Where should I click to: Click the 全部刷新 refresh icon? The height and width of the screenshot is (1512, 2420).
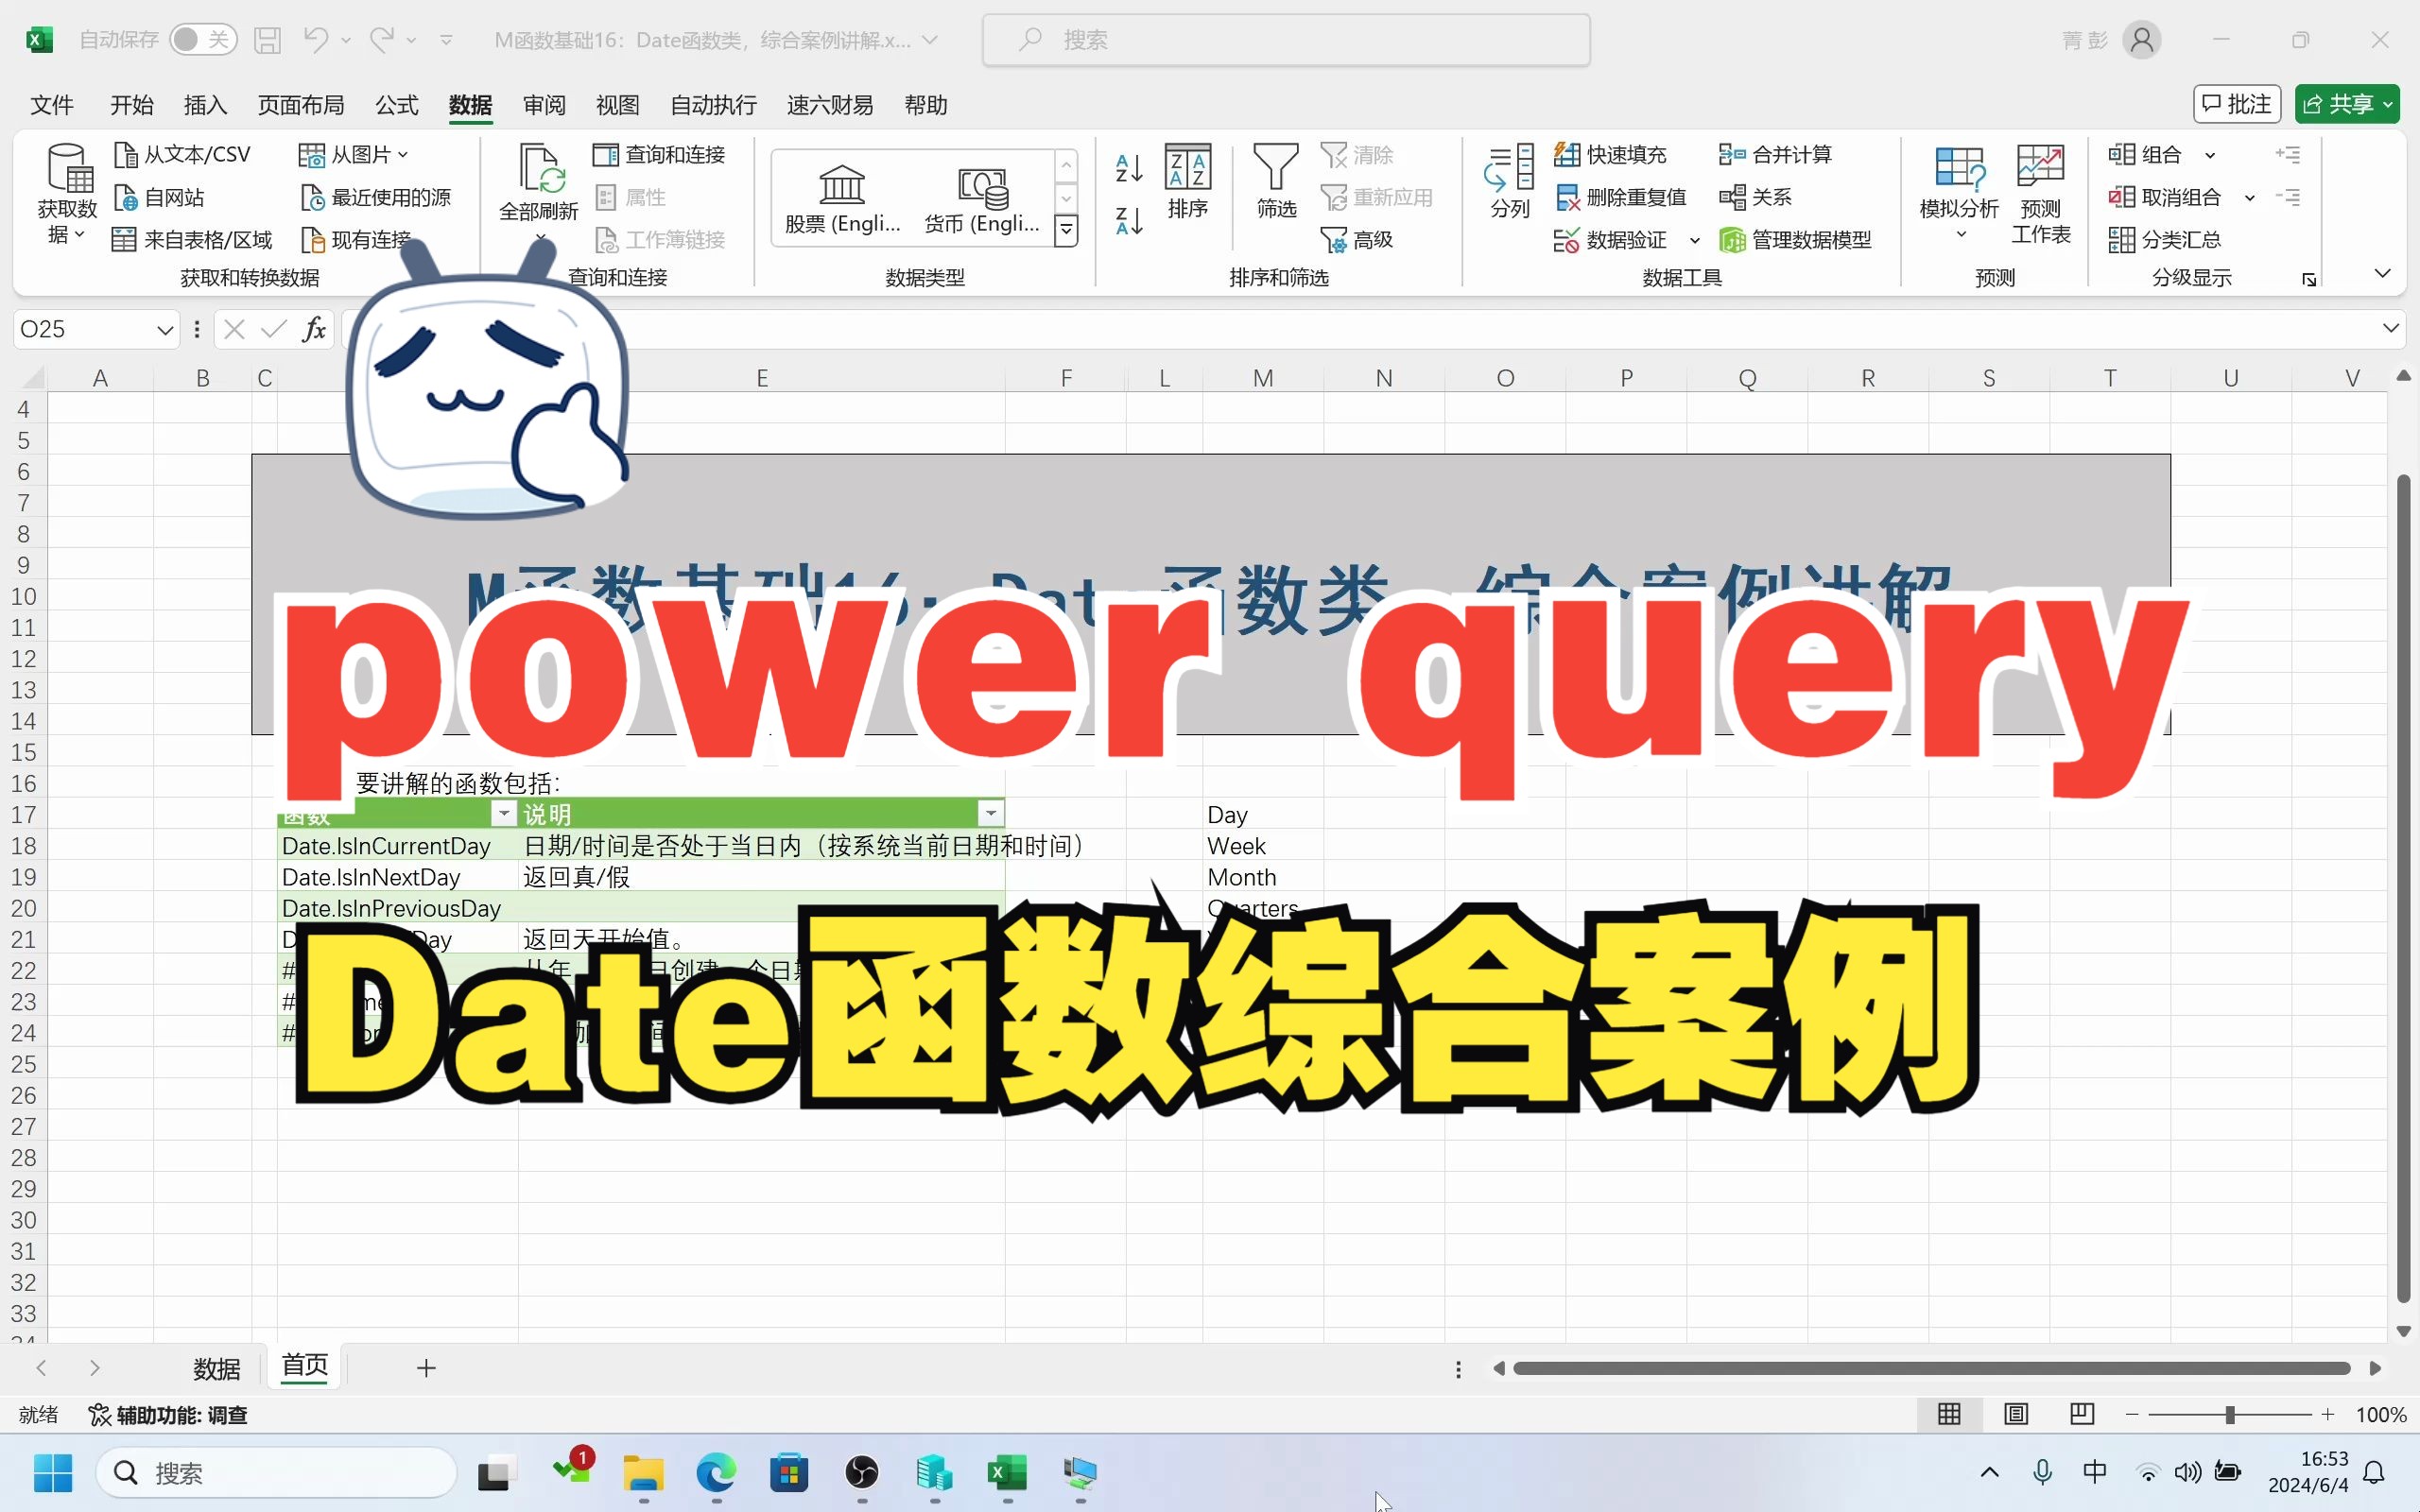pos(539,180)
